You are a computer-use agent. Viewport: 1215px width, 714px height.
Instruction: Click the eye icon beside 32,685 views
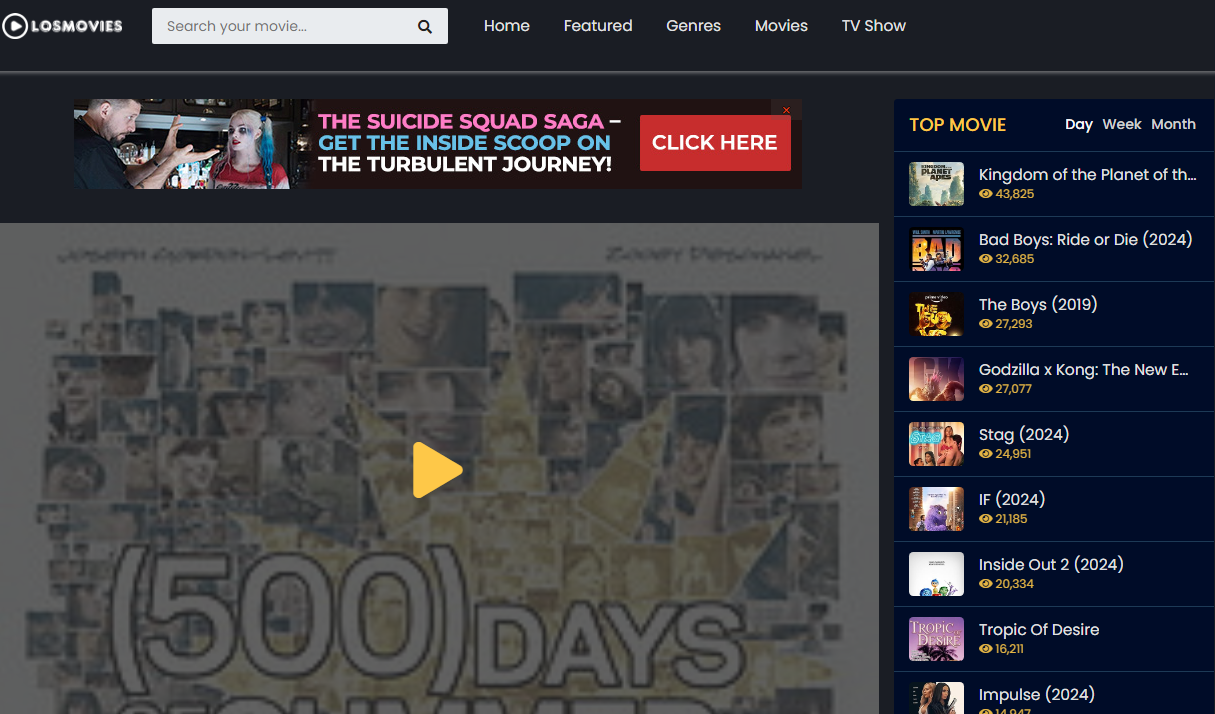(986, 259)
